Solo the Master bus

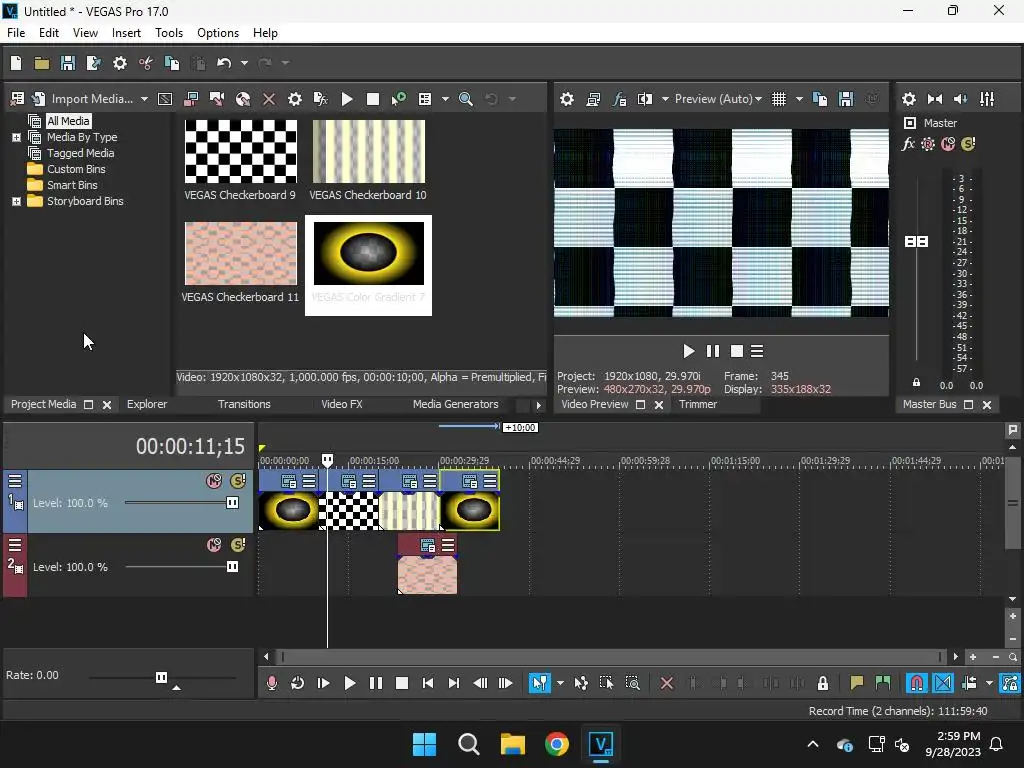coord(968,144)
